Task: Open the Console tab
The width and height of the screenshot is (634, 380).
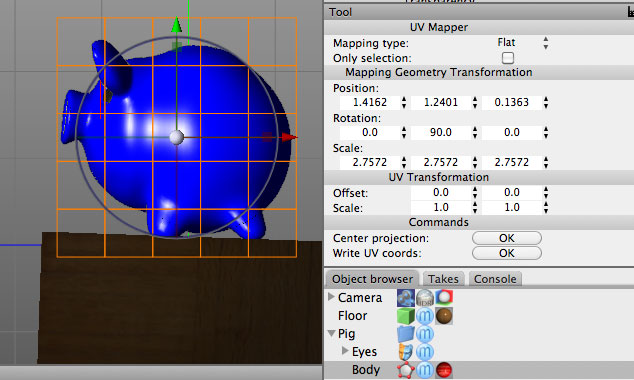Action: tap(495, 279)
